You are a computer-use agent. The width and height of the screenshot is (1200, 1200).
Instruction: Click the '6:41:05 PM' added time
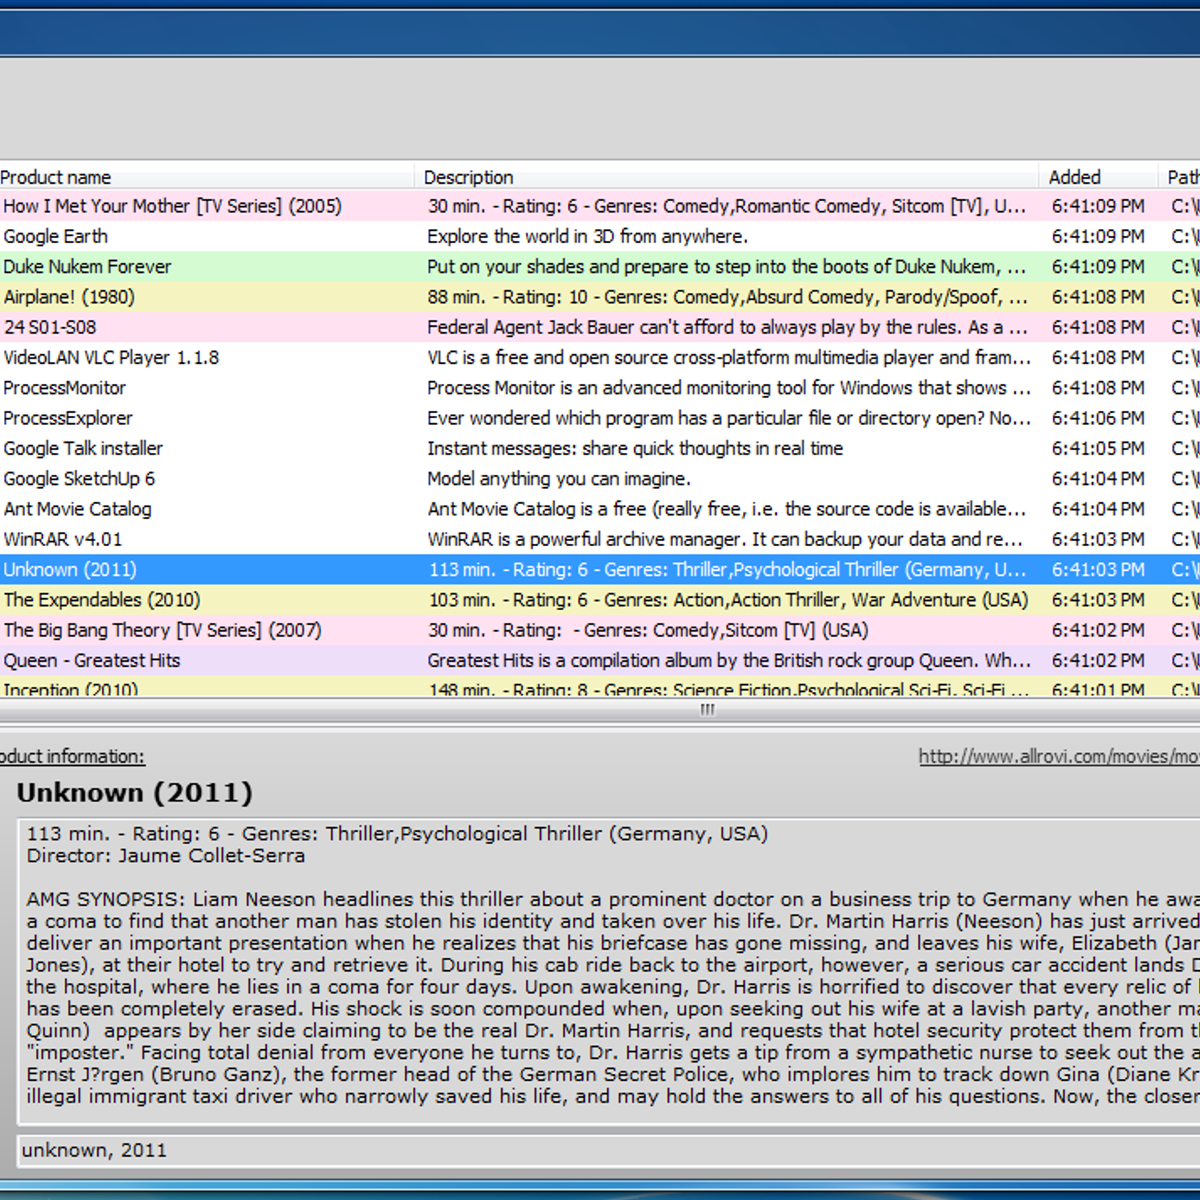pos(1098,448)
